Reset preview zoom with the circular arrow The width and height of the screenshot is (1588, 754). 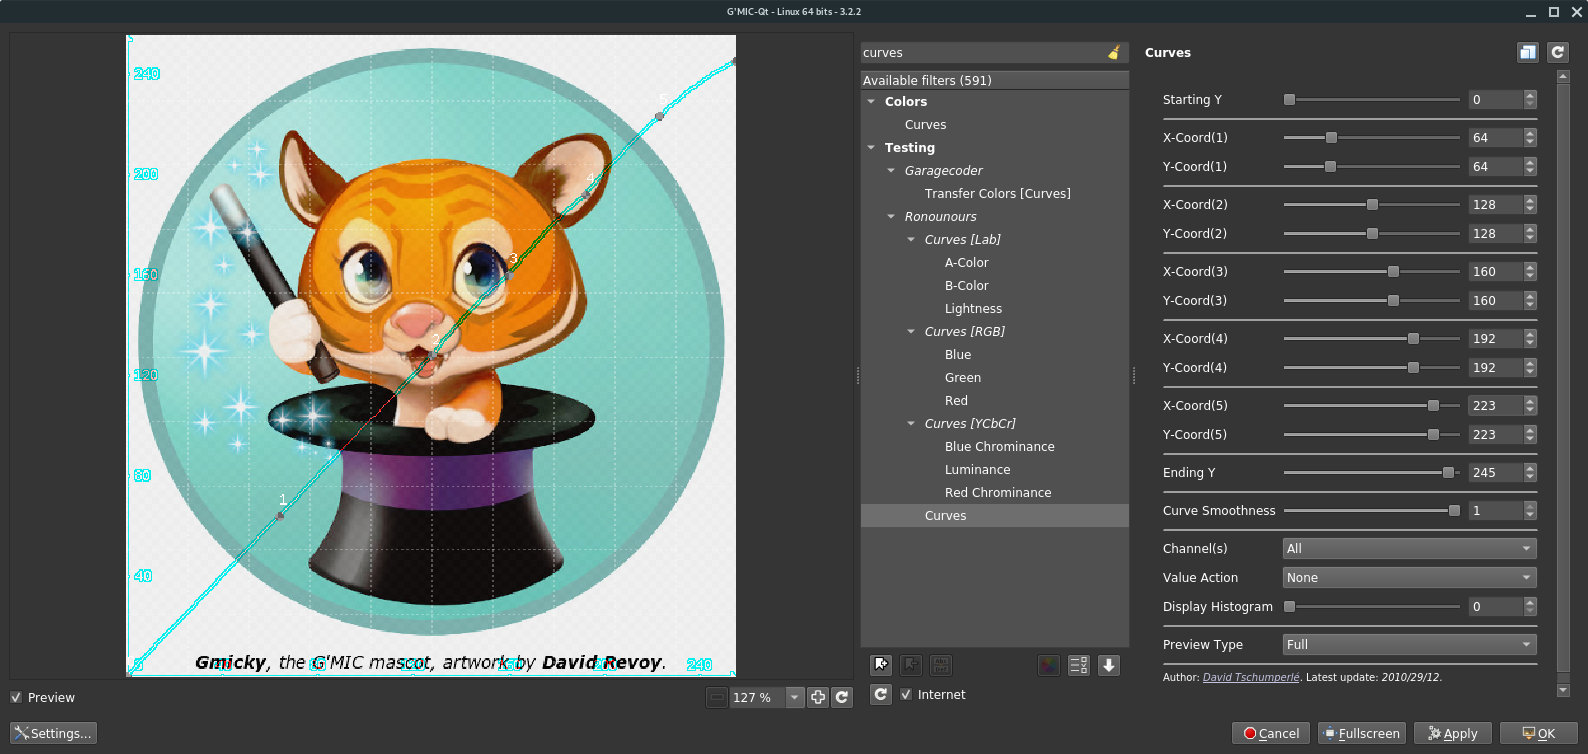[842, 697]
